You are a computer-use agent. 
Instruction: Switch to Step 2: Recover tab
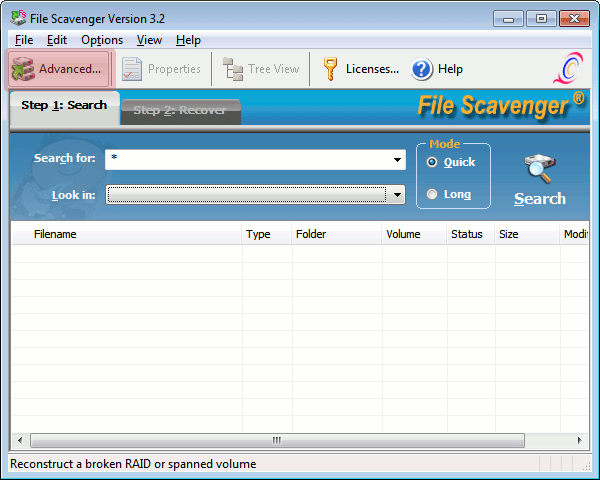tap(180, 111)
